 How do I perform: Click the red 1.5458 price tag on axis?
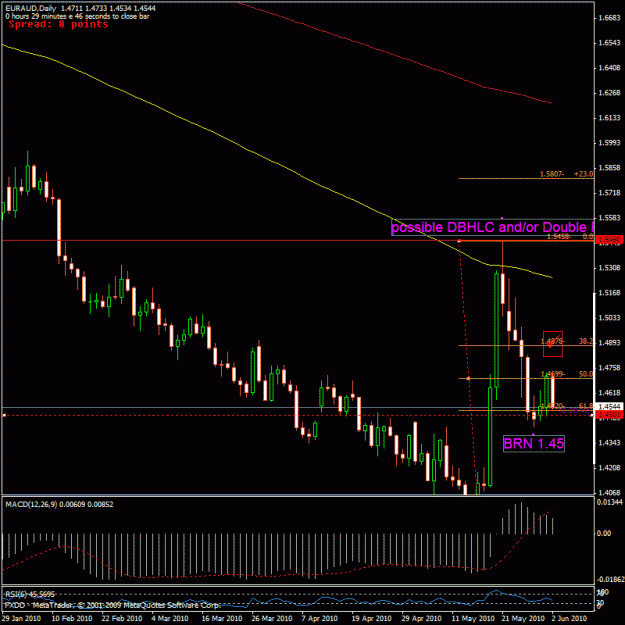608,240
